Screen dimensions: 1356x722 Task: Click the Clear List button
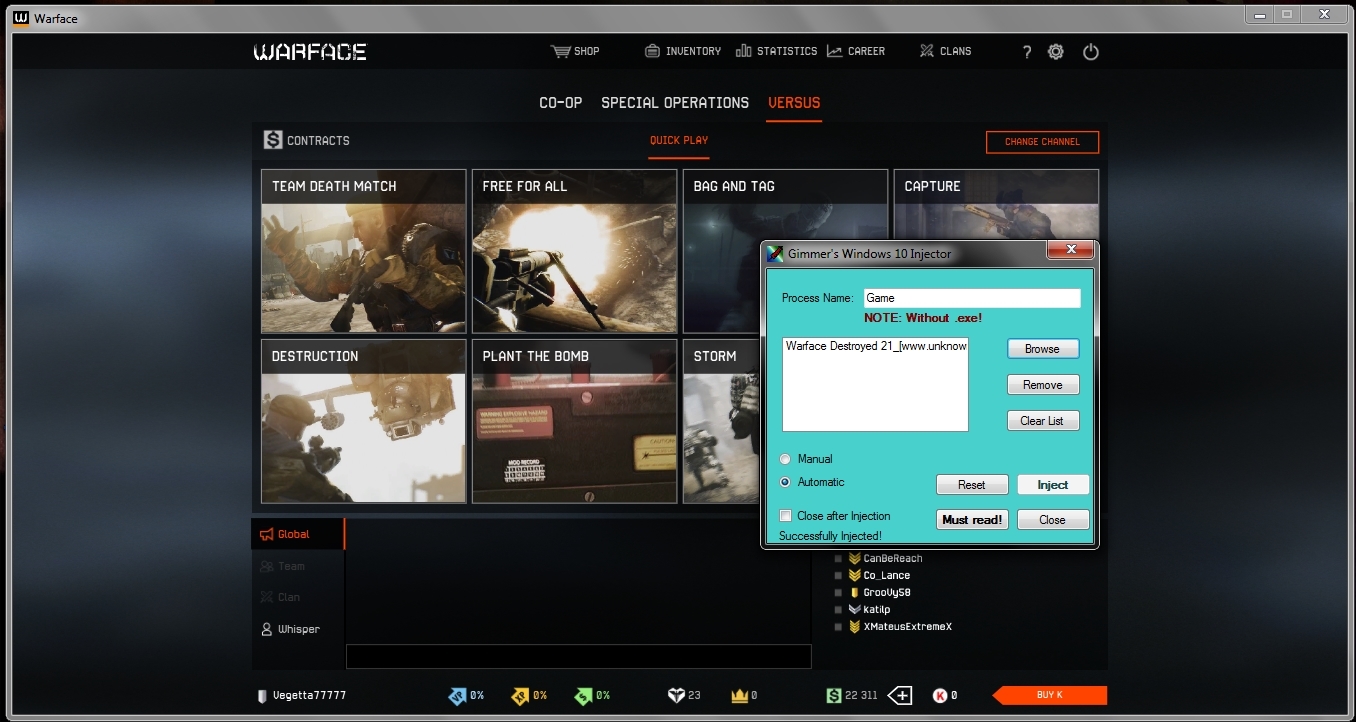coord(1043,421)
